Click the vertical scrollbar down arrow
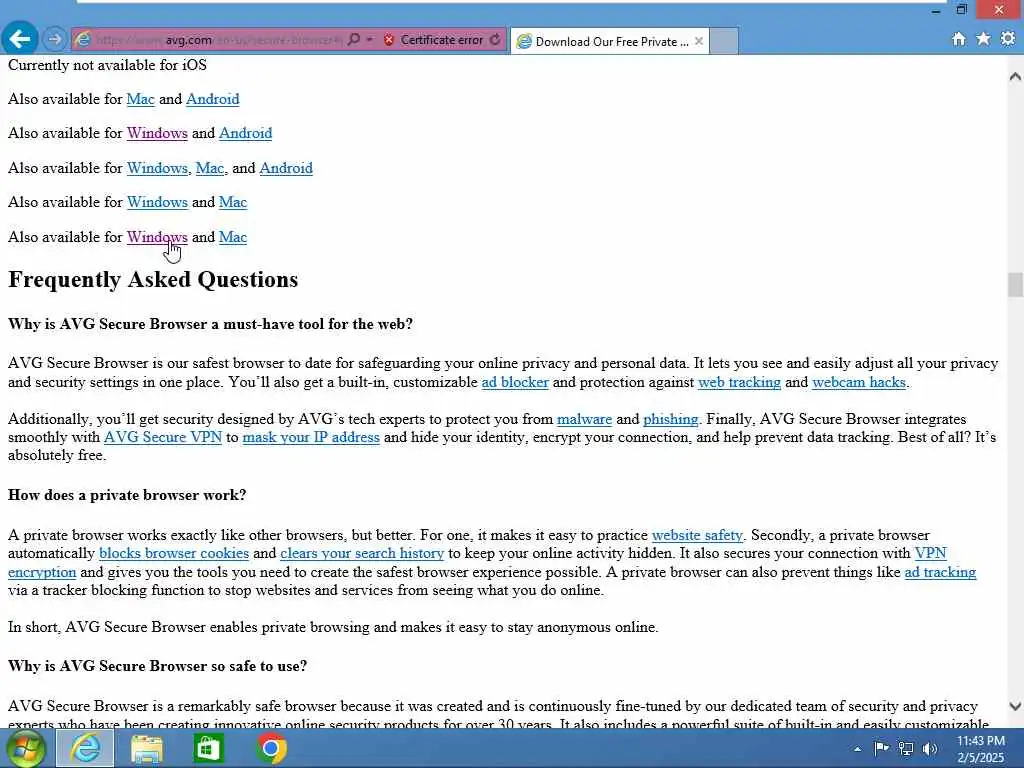1024x768 pixels. click(x=1015, y=706)
